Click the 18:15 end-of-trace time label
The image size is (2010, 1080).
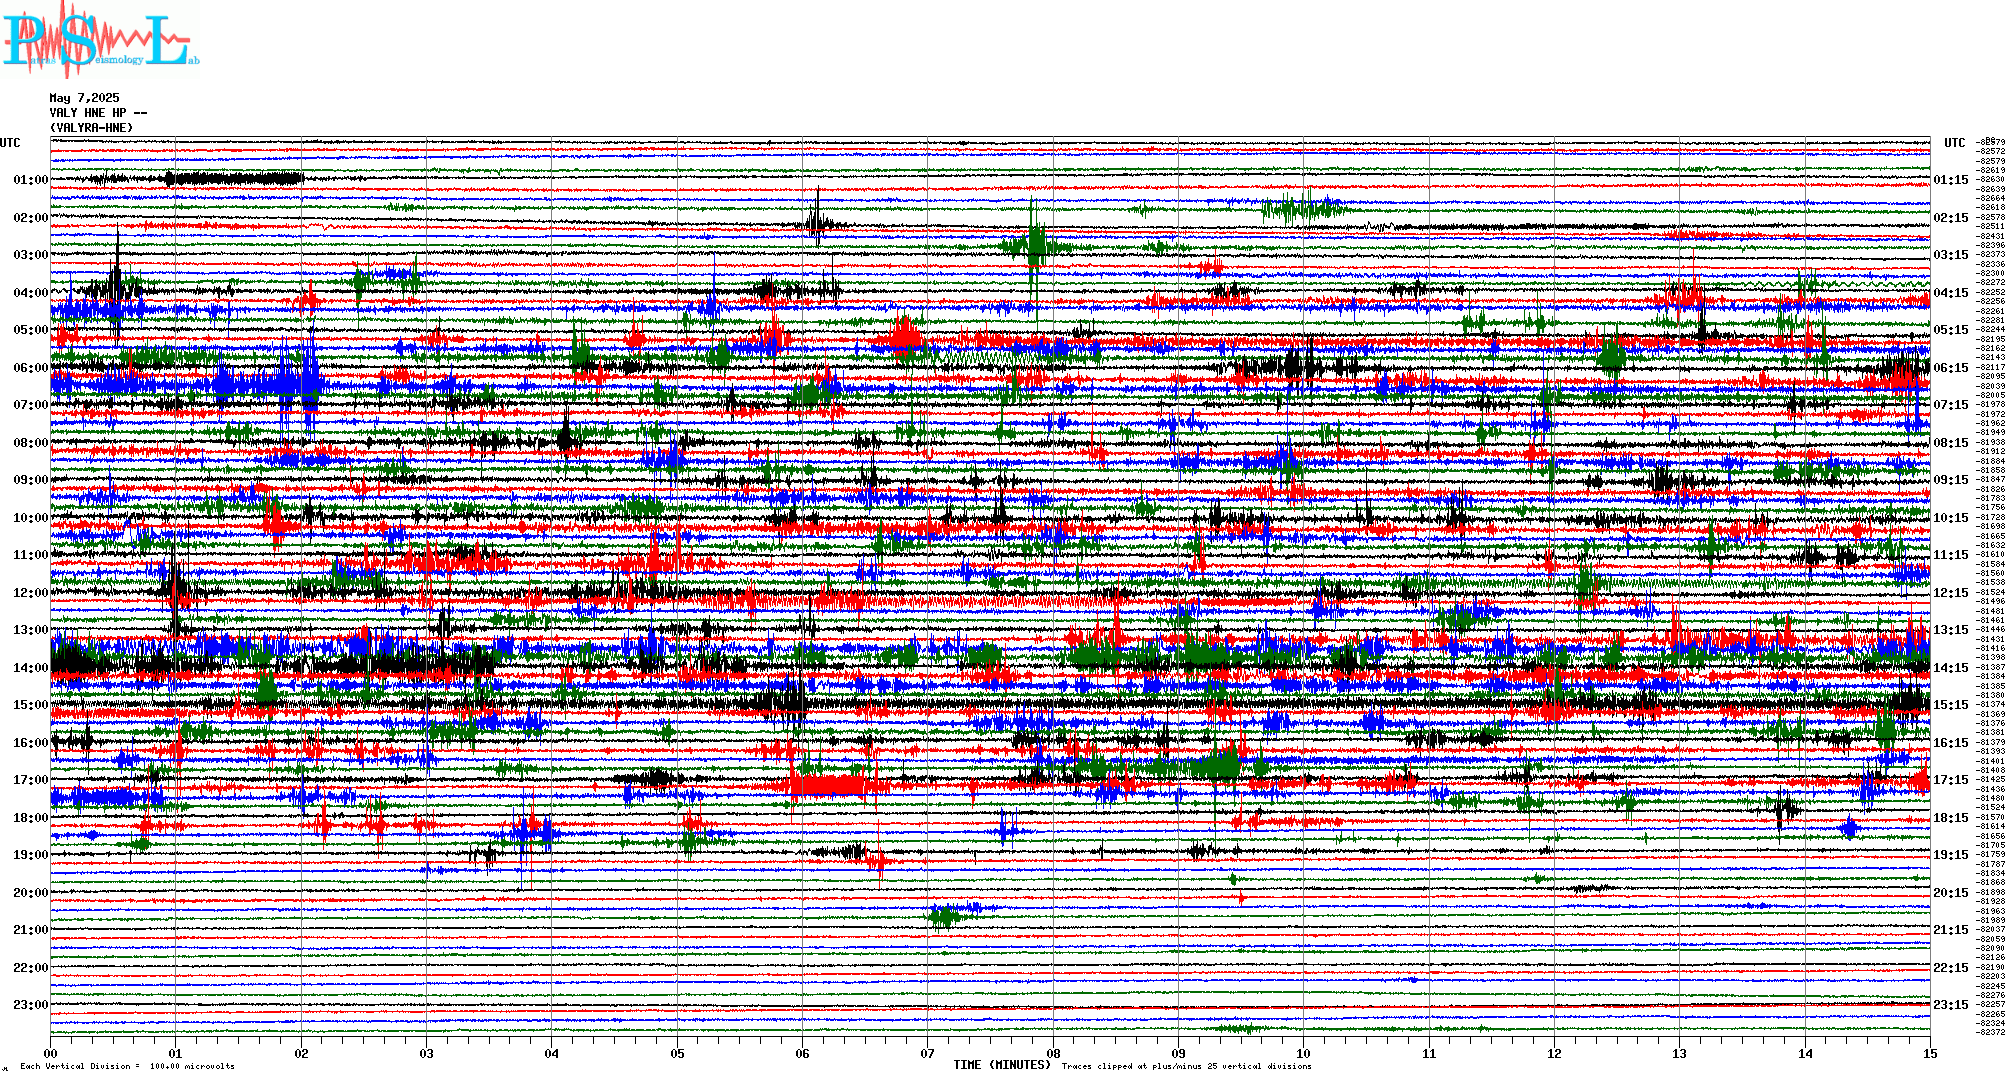click(1951, 818)
